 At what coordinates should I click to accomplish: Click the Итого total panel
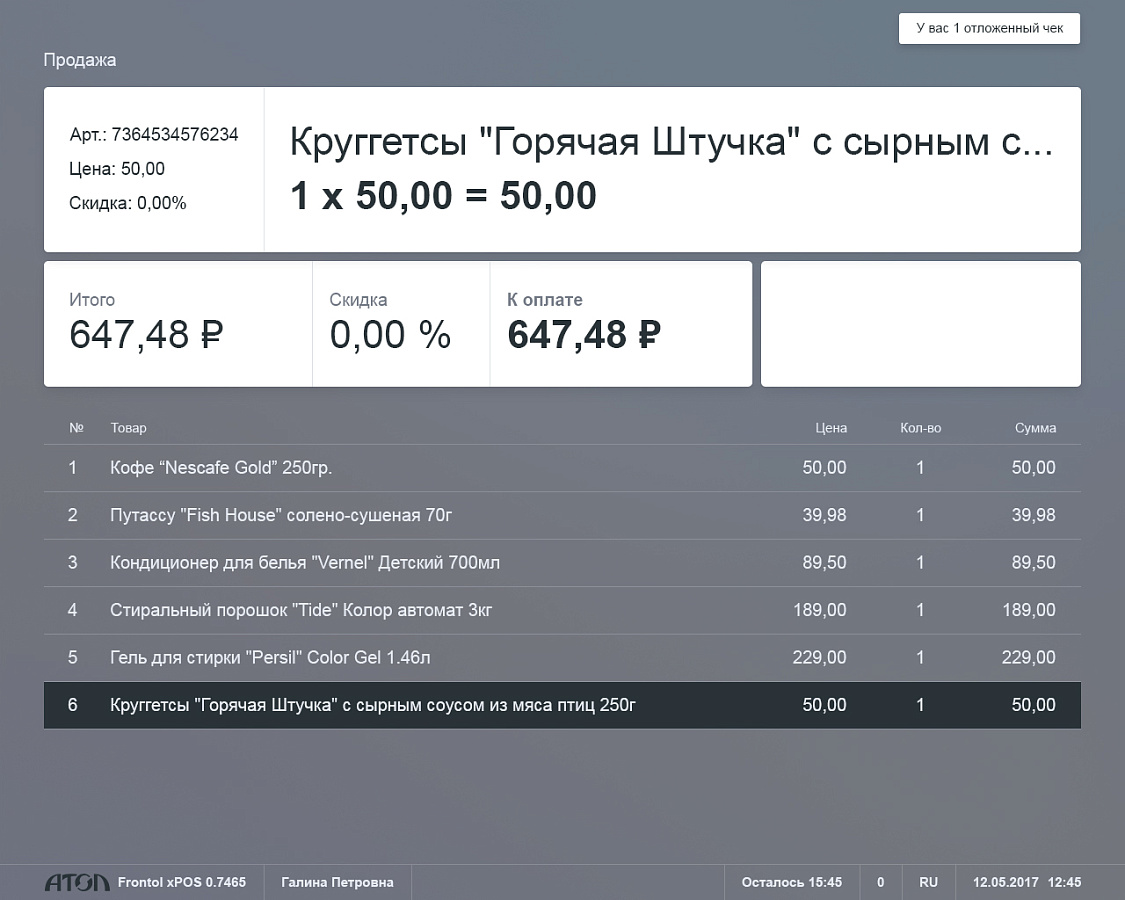click(x=178, y=324)
